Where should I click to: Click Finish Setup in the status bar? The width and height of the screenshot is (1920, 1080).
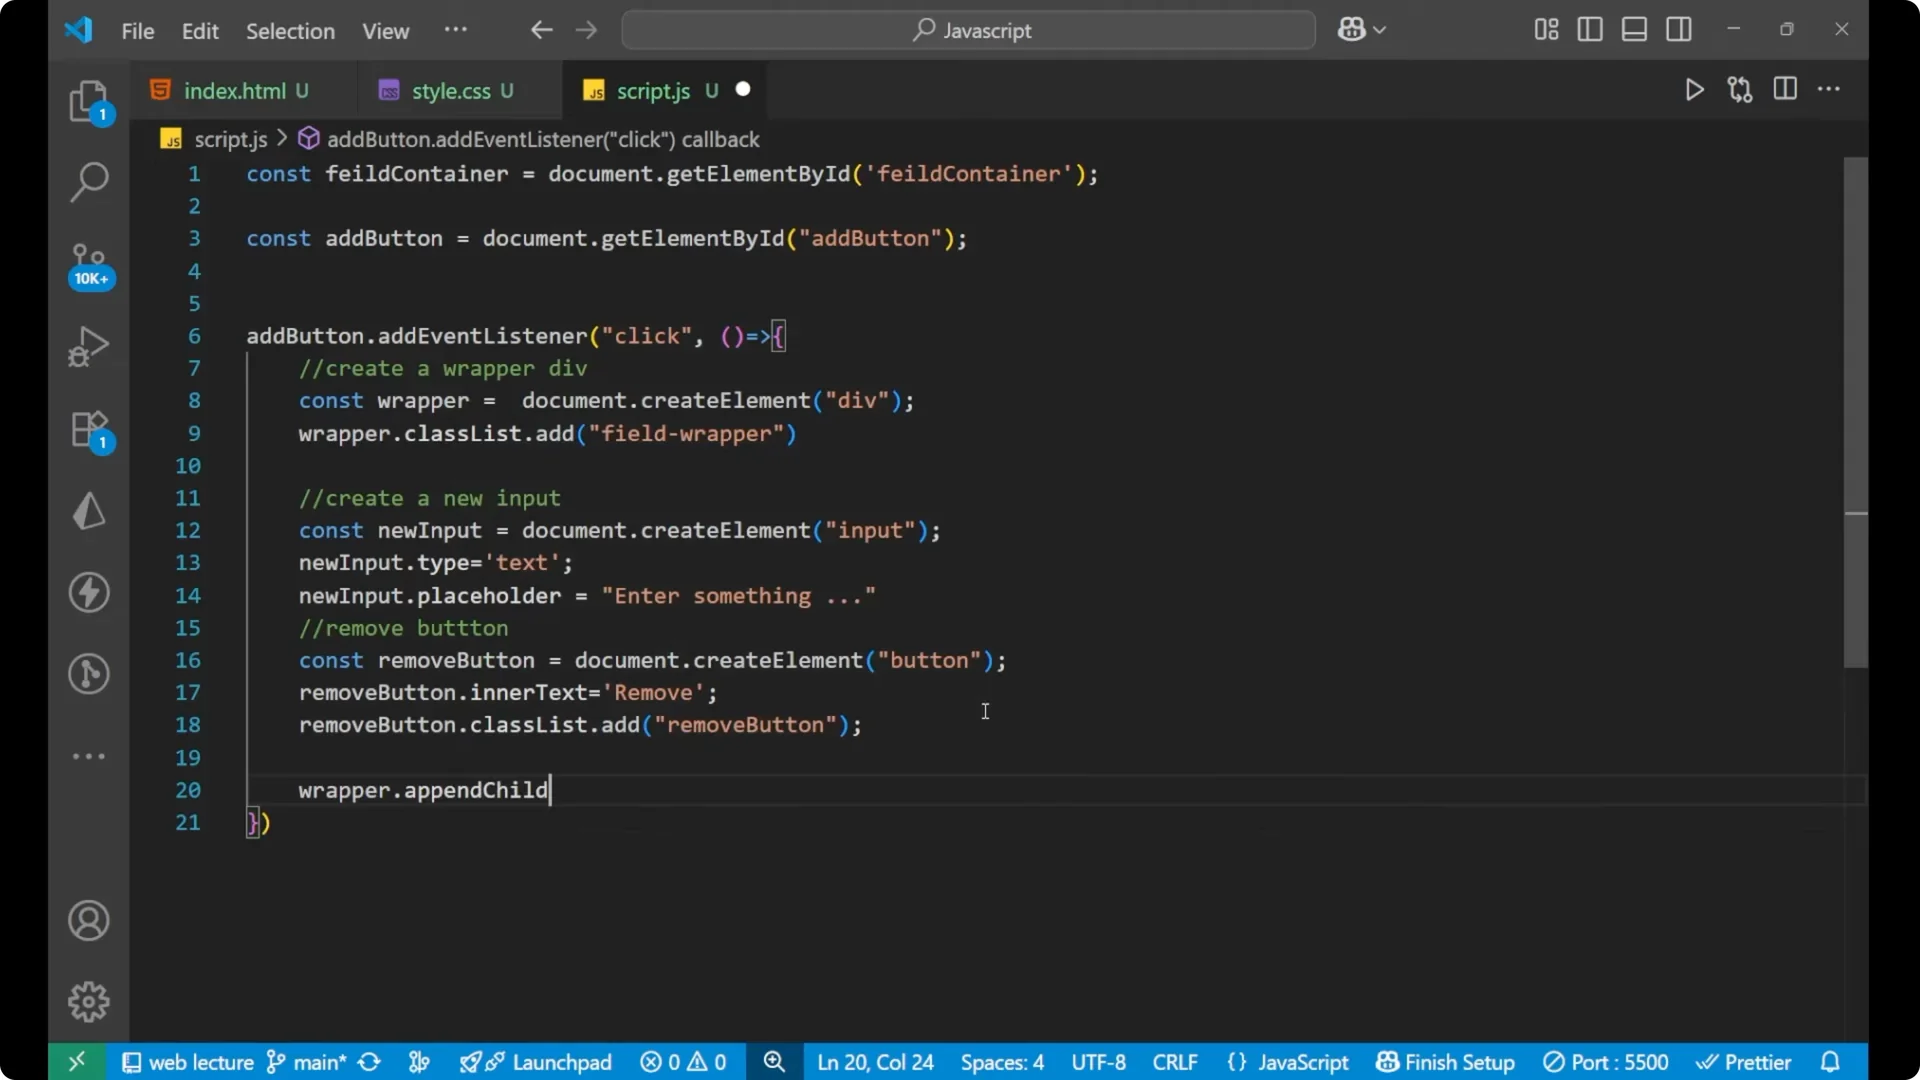[1444, 1062]
